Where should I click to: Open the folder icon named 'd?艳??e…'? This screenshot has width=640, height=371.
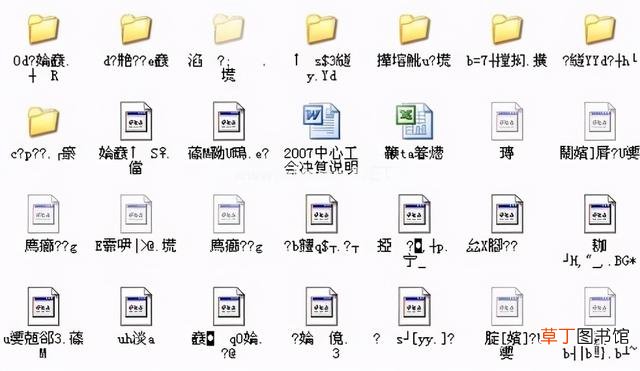[136, 29]
